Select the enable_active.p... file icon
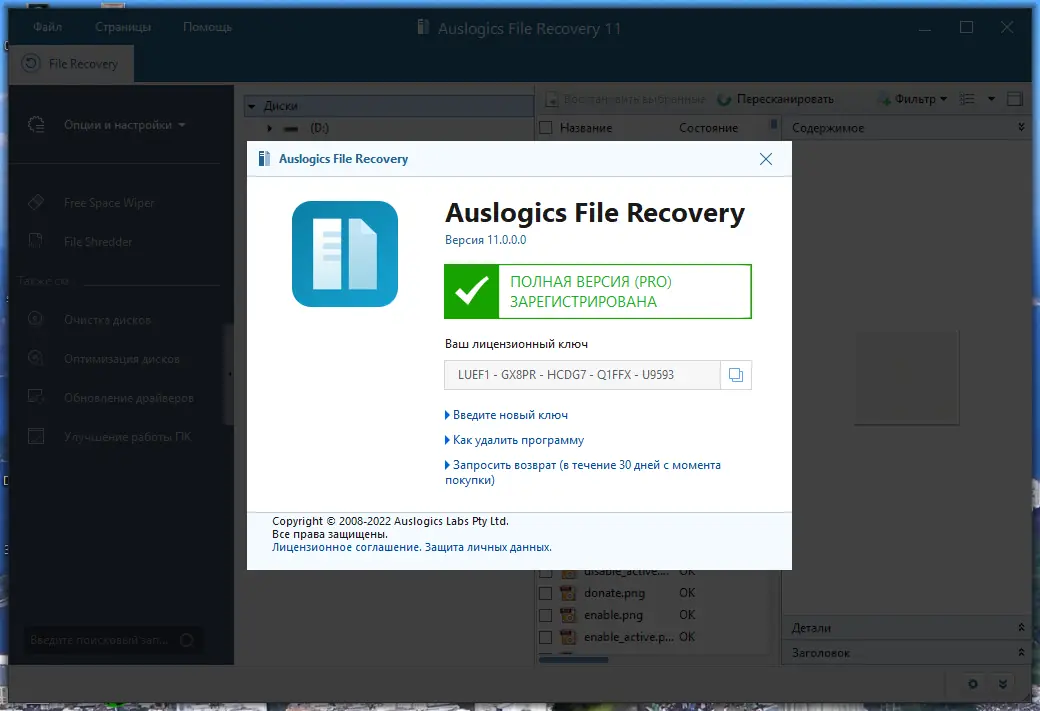Screen dimensions: 1040x711 (568, 637)
